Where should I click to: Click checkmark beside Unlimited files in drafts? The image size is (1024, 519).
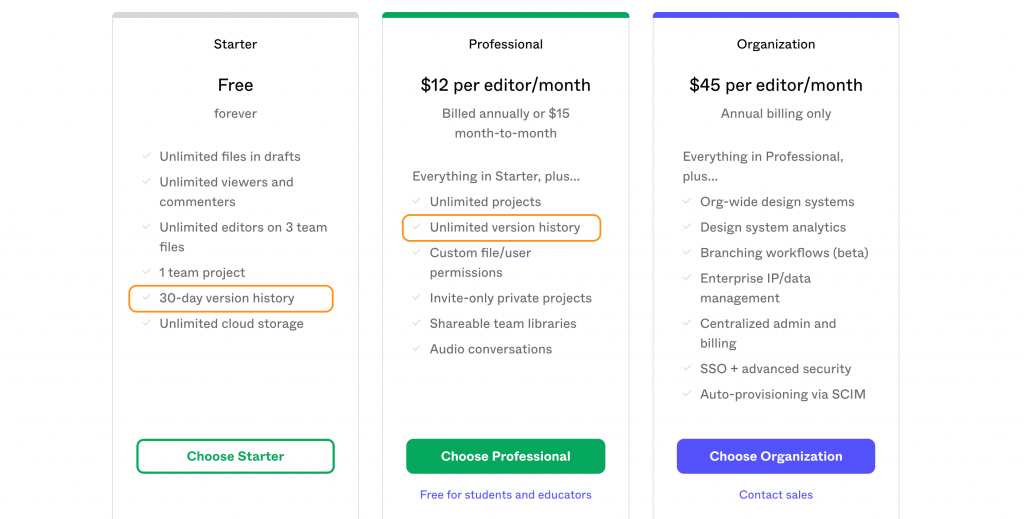point(147,156)
